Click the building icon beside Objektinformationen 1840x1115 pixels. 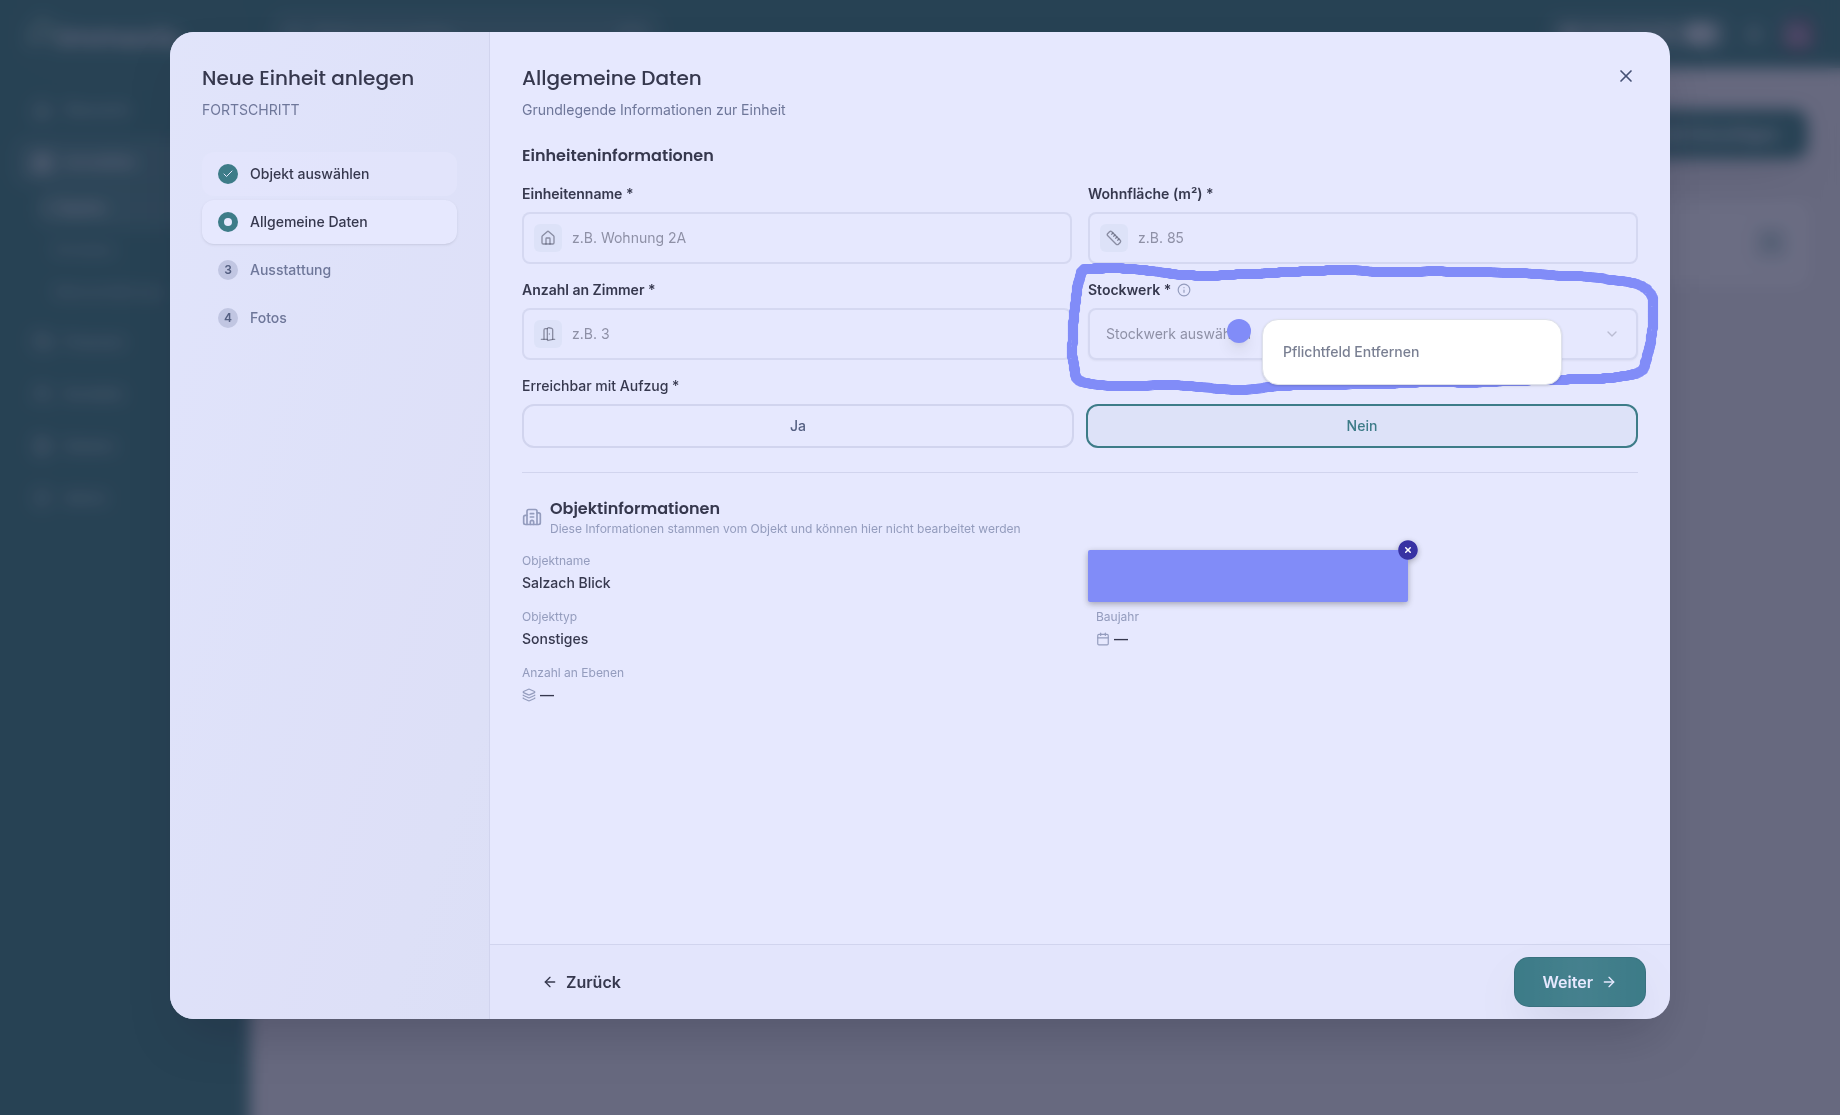tap(532, 517)
